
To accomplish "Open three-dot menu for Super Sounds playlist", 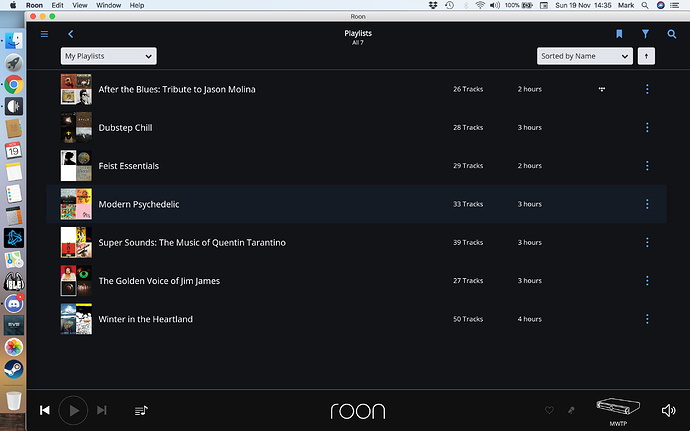I will [647, 242].
